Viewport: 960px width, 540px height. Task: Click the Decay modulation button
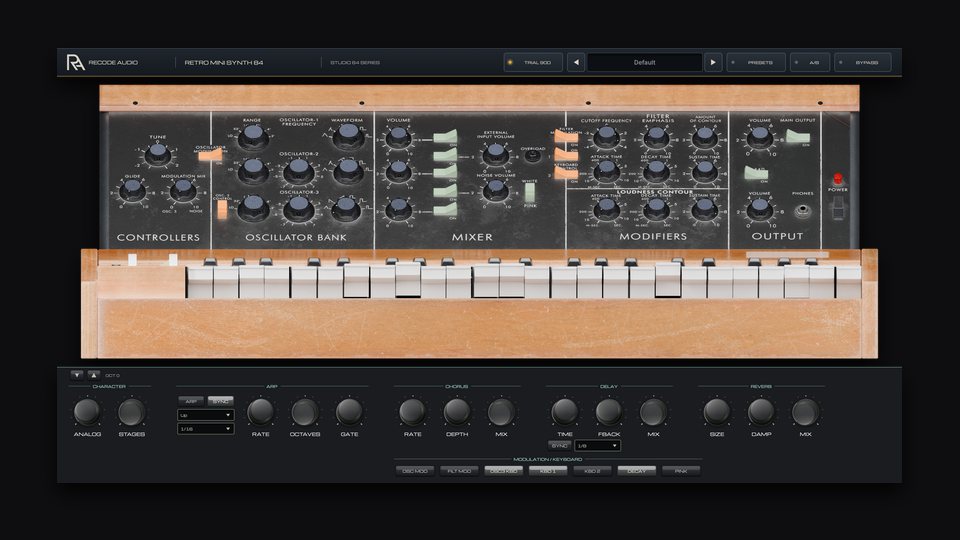(x=636, y=471)
